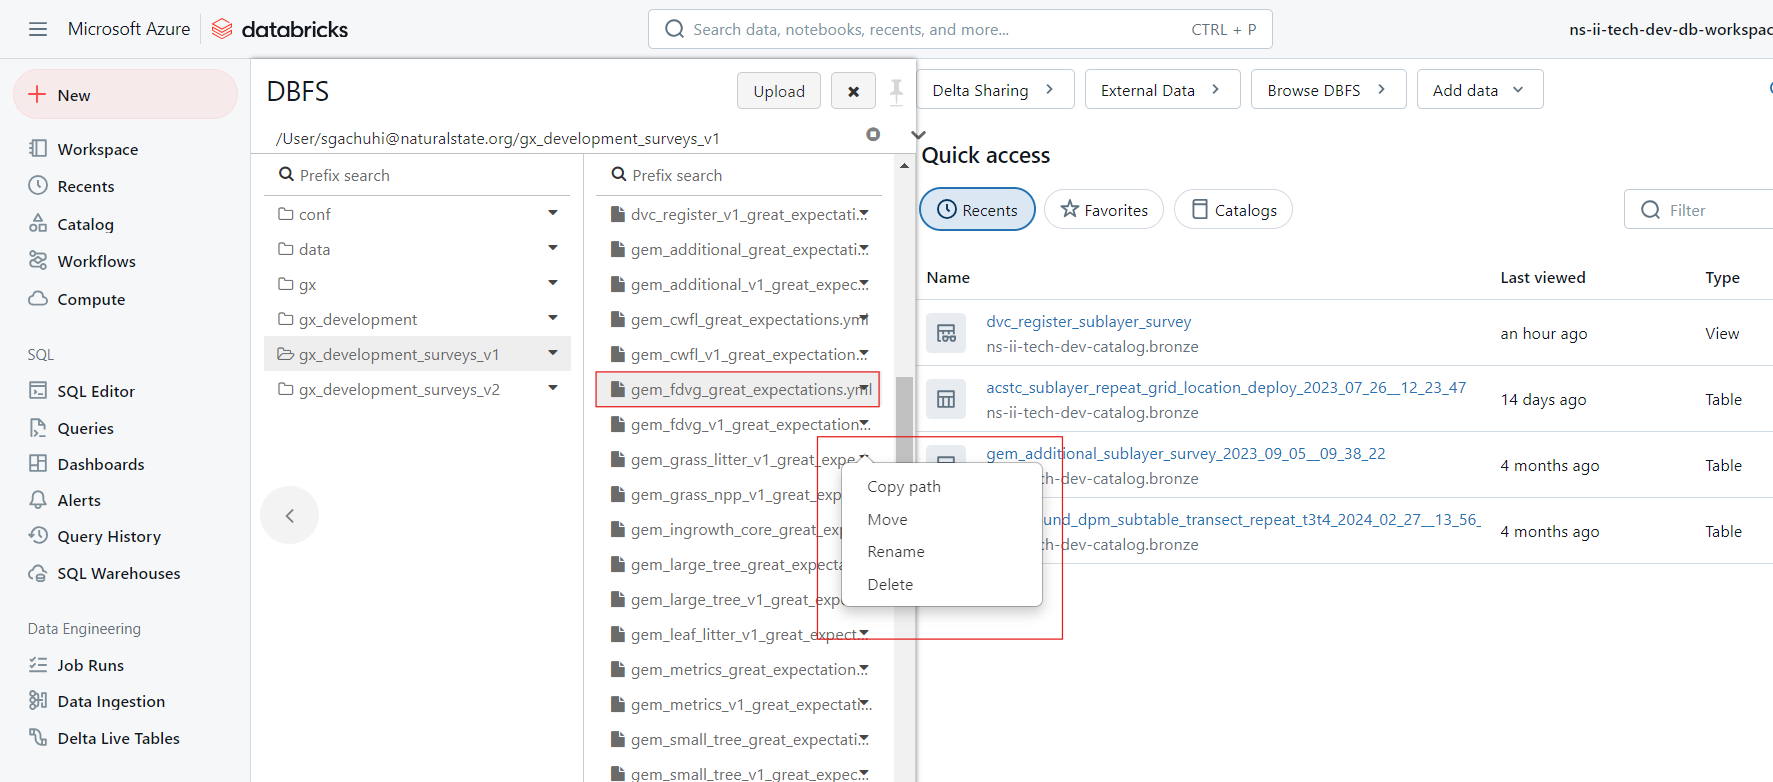Open External Data
The image size is (1773, 782).
click(1162, 90)
